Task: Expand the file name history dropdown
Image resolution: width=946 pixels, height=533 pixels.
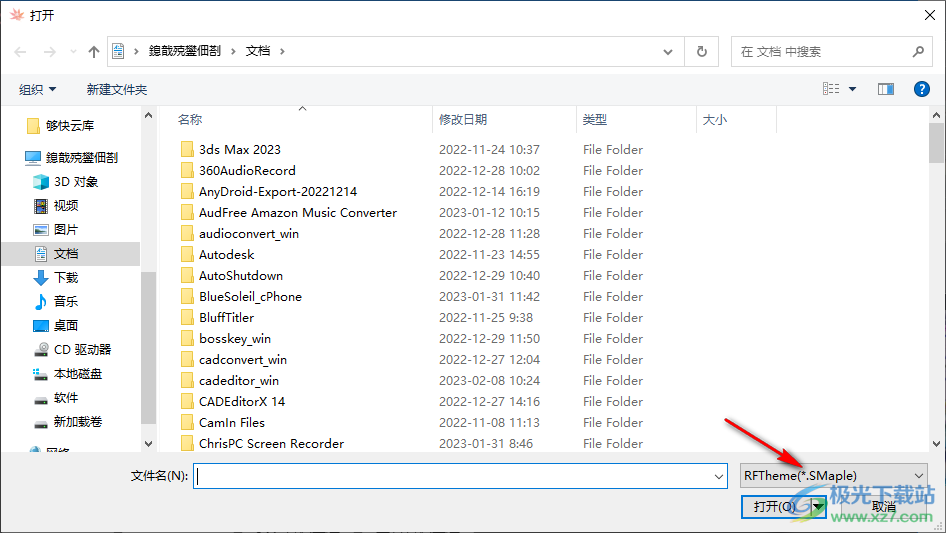Action: 719,476
